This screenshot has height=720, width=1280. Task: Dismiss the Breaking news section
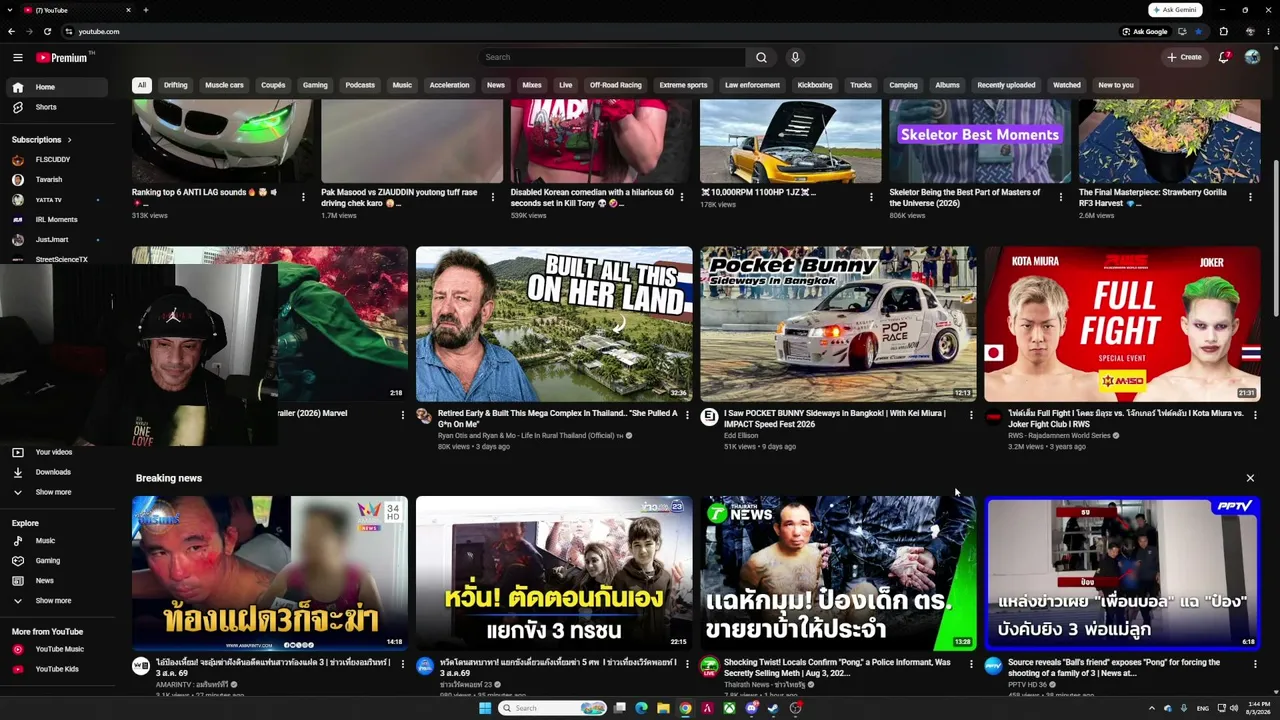1250,478
